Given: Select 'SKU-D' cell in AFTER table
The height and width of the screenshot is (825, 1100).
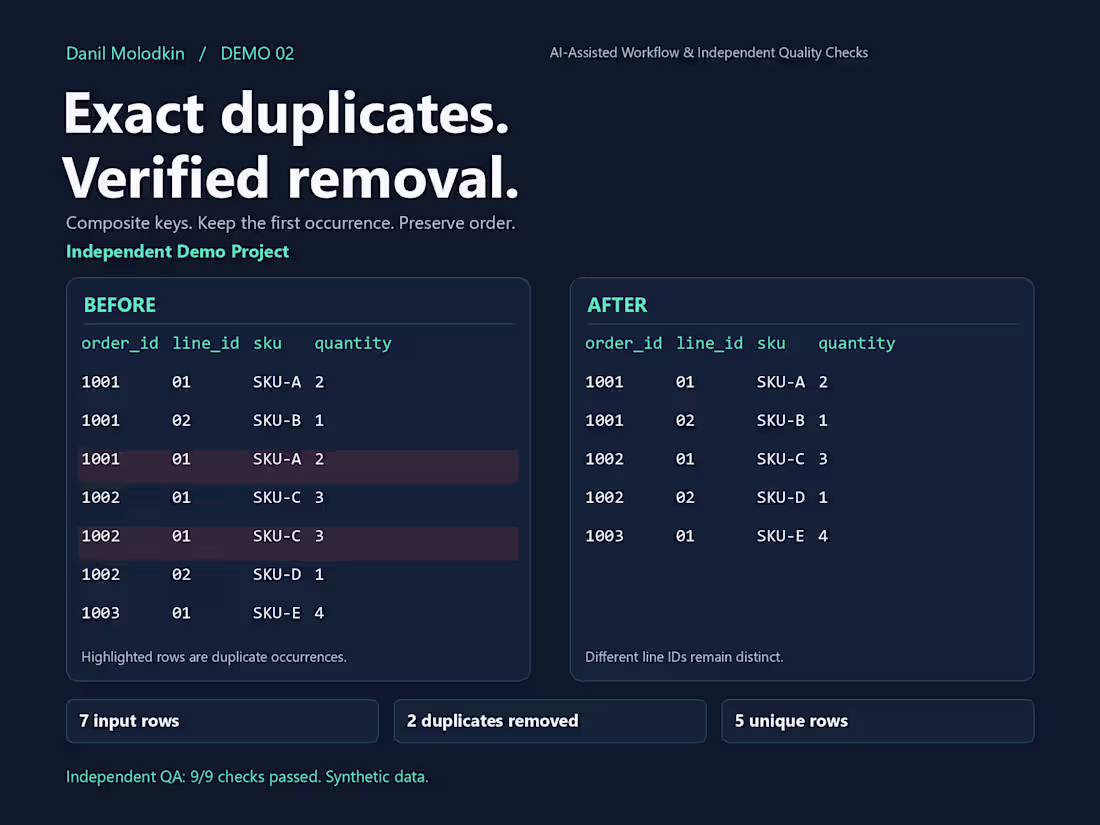Looking at the screenshot, I should click(781, 497).
